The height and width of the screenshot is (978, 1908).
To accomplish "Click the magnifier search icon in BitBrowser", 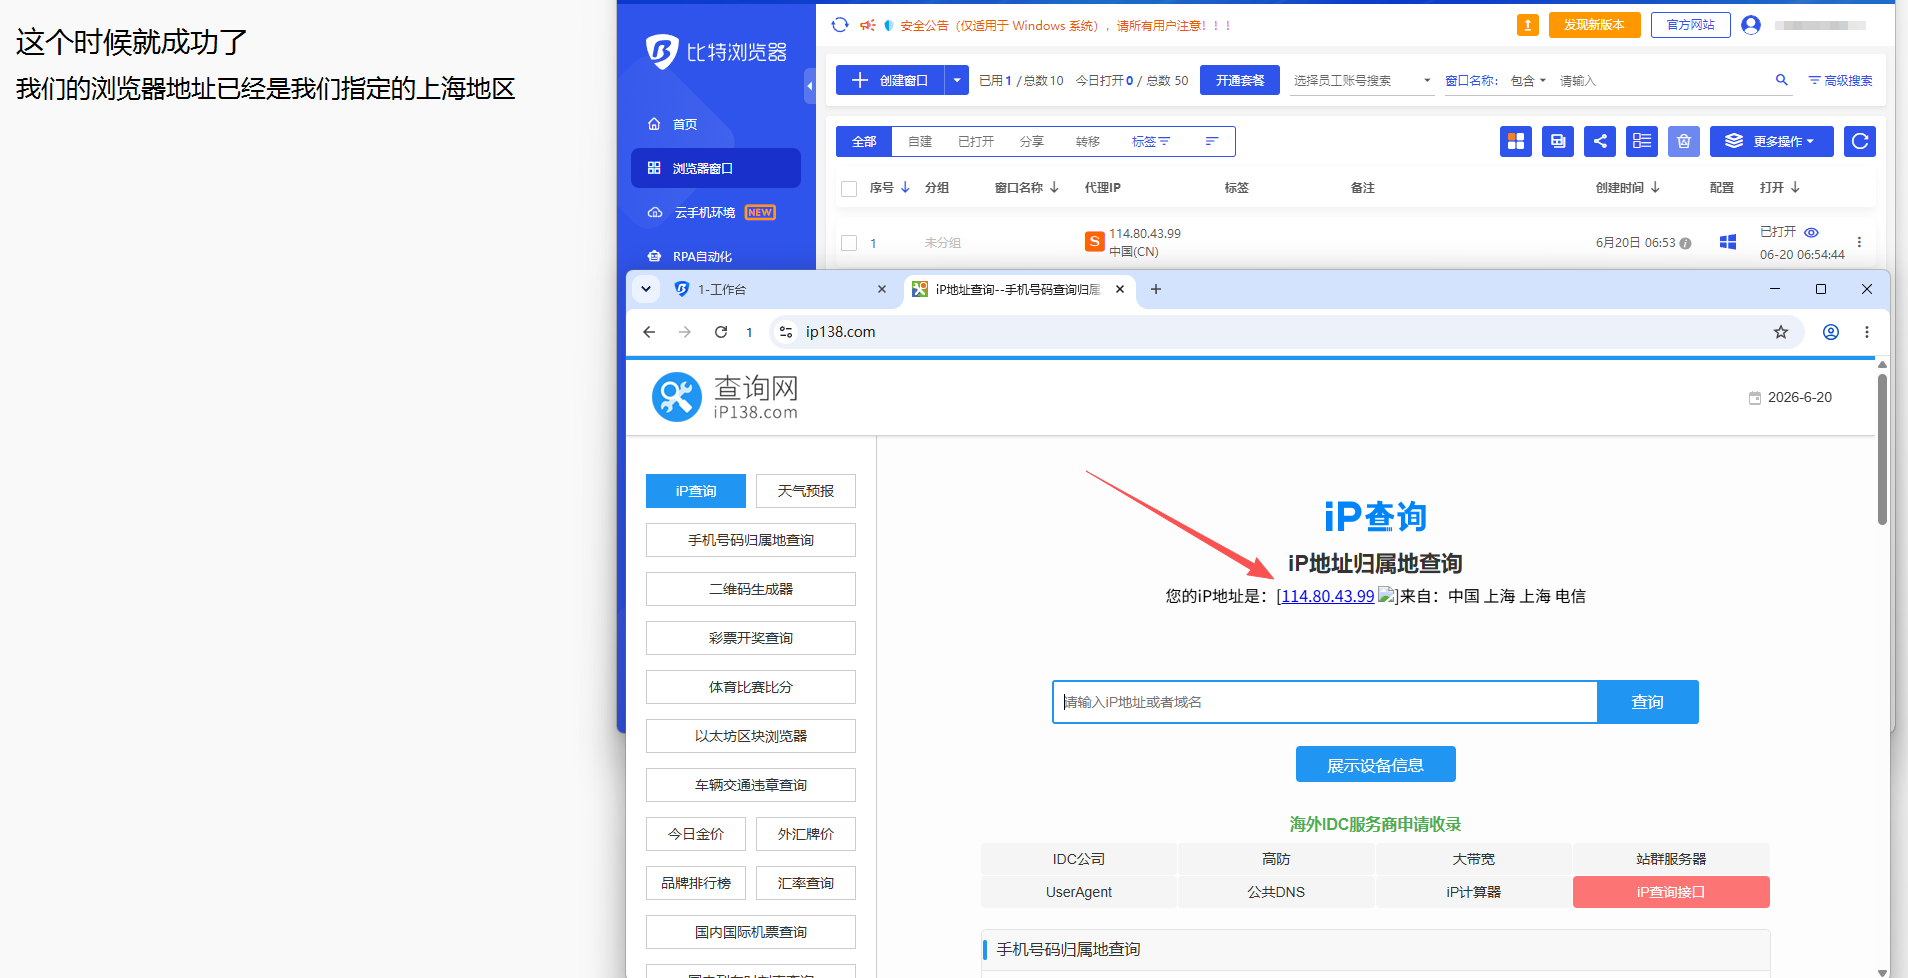I will point(1781,80).
